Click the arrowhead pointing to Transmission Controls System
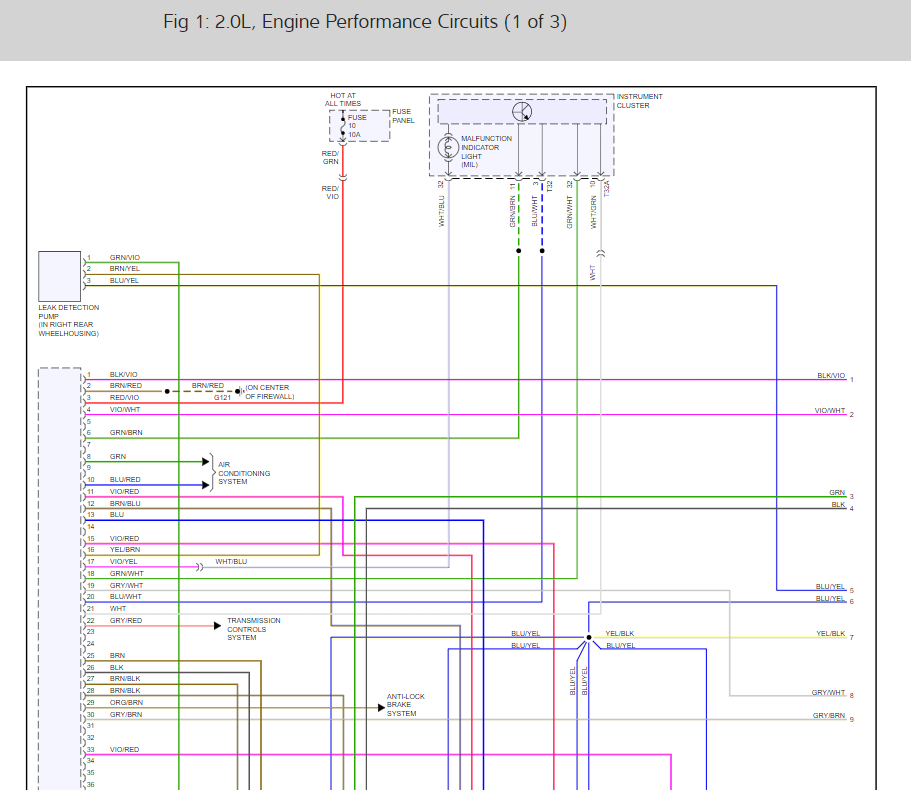This screenshot has width=911, height=812. (217, 626)
